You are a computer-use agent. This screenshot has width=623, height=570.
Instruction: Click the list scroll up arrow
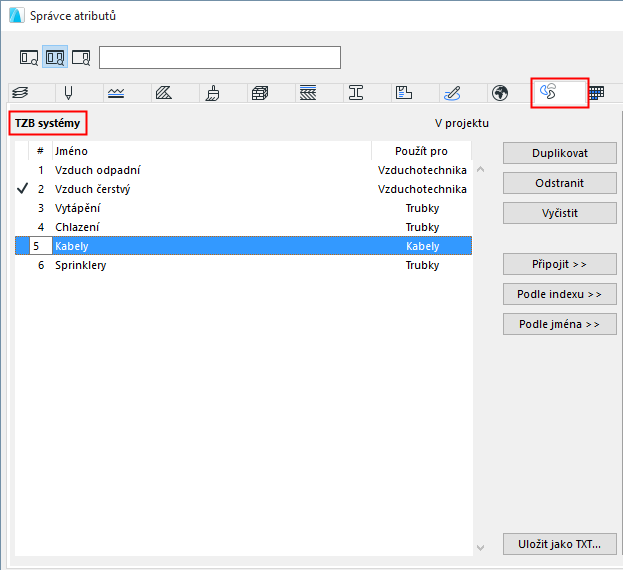480,170
